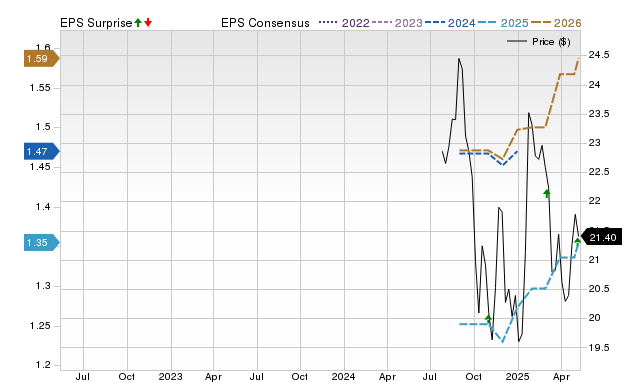The width and height of the screenshot is (640, 382).
Task: Click the EPS Surprise legend title
Action: 96,23
